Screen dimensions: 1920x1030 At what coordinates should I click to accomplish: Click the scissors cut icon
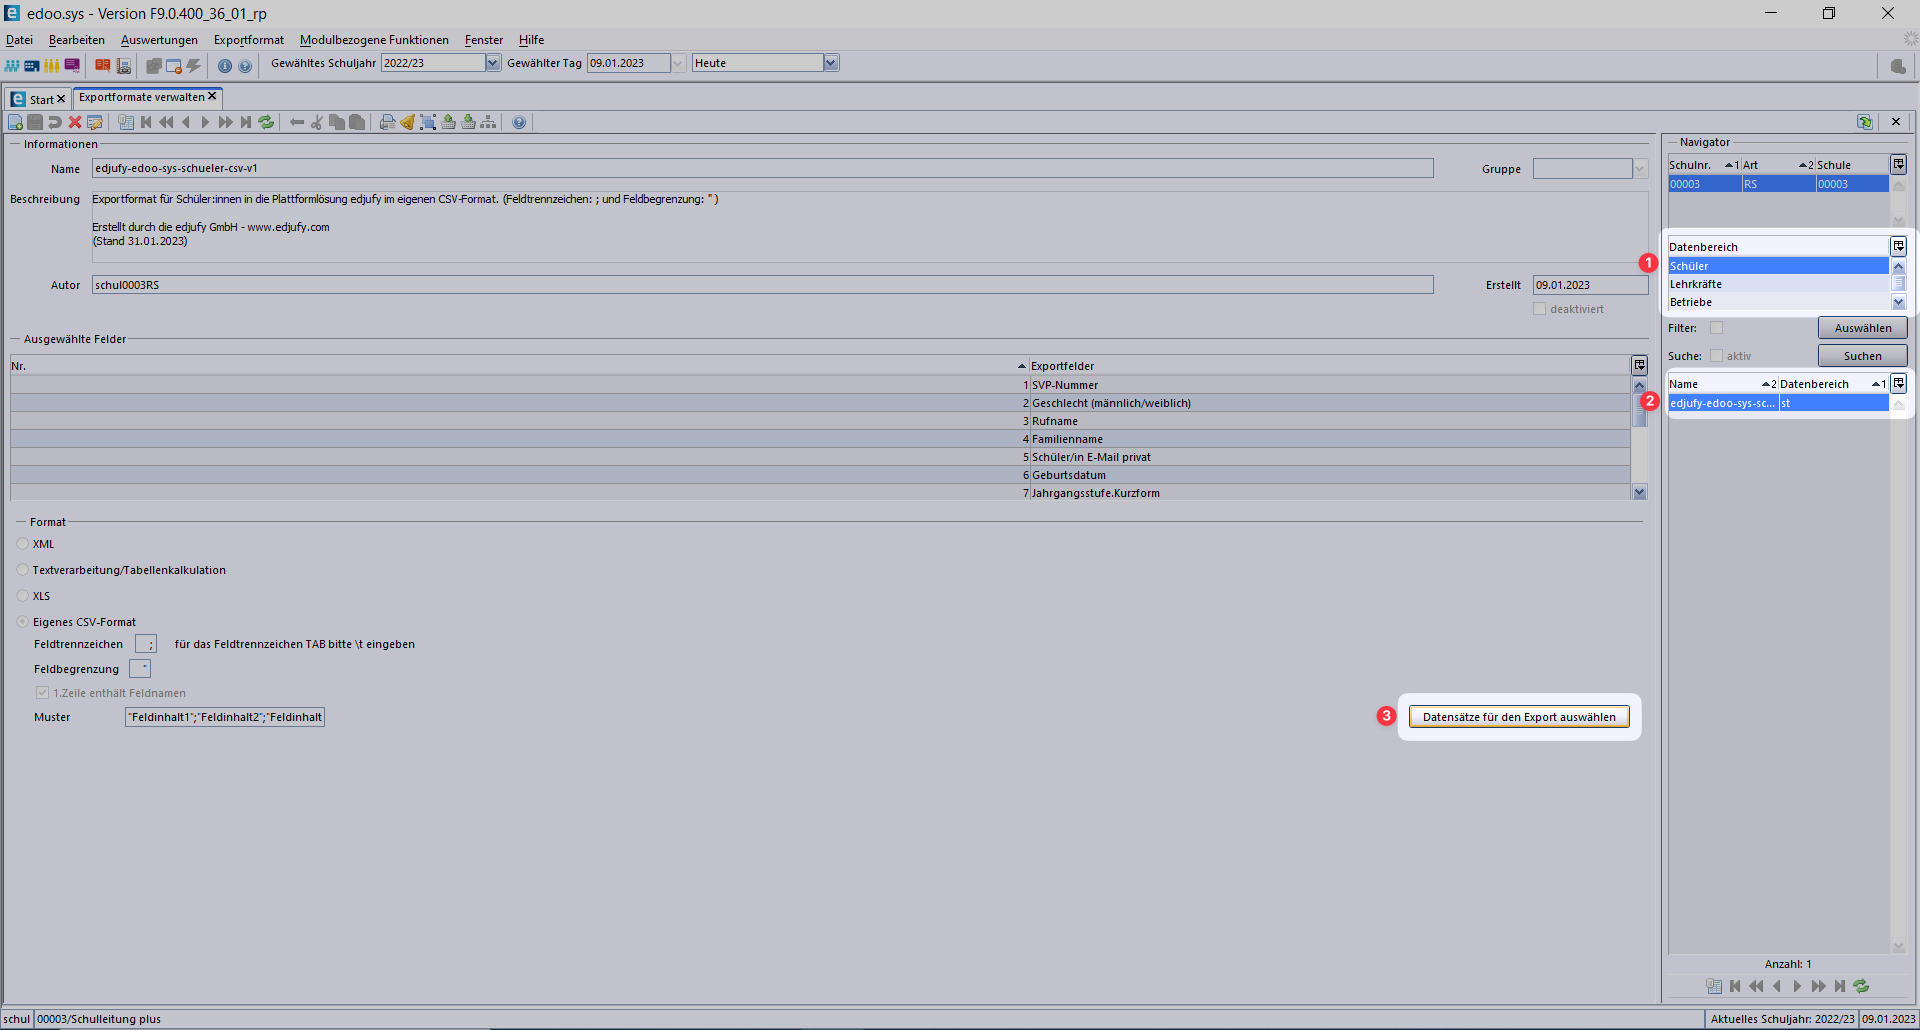coord(317,122)
